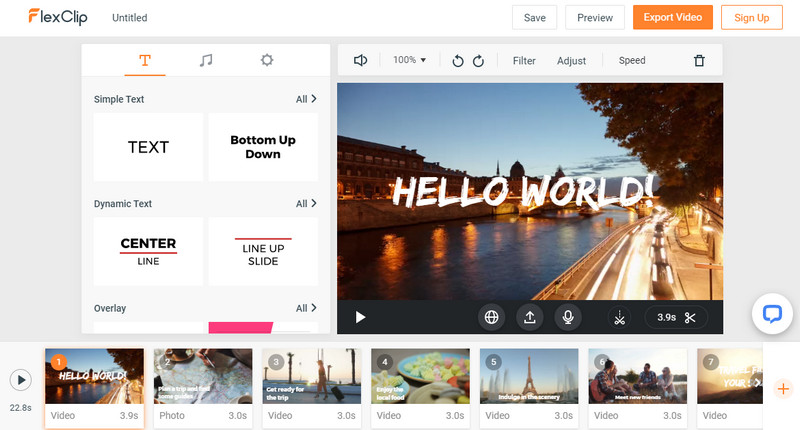The image size is (800, 430).
Task: Rotate clip clockwise
Action: point(478,61)
